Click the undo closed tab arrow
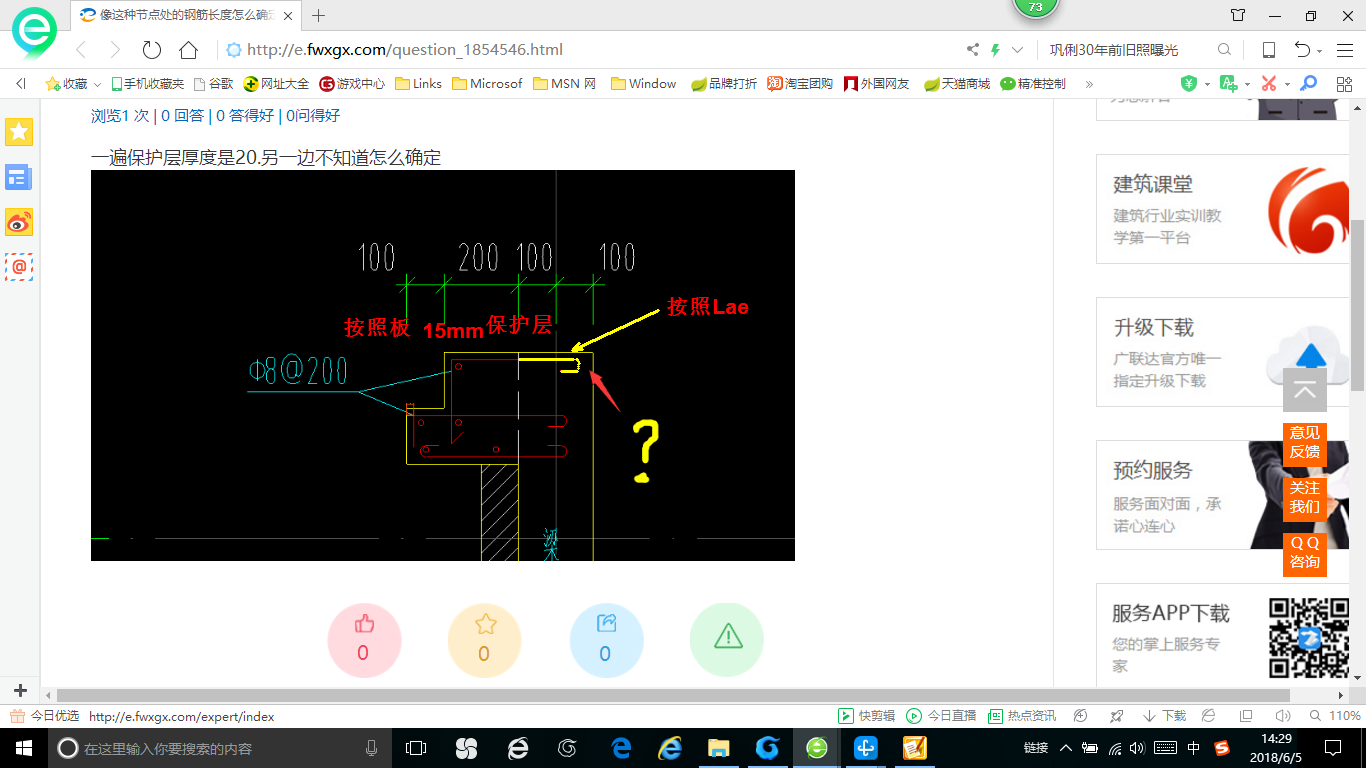1366x768 pixels. point(1302,50)
